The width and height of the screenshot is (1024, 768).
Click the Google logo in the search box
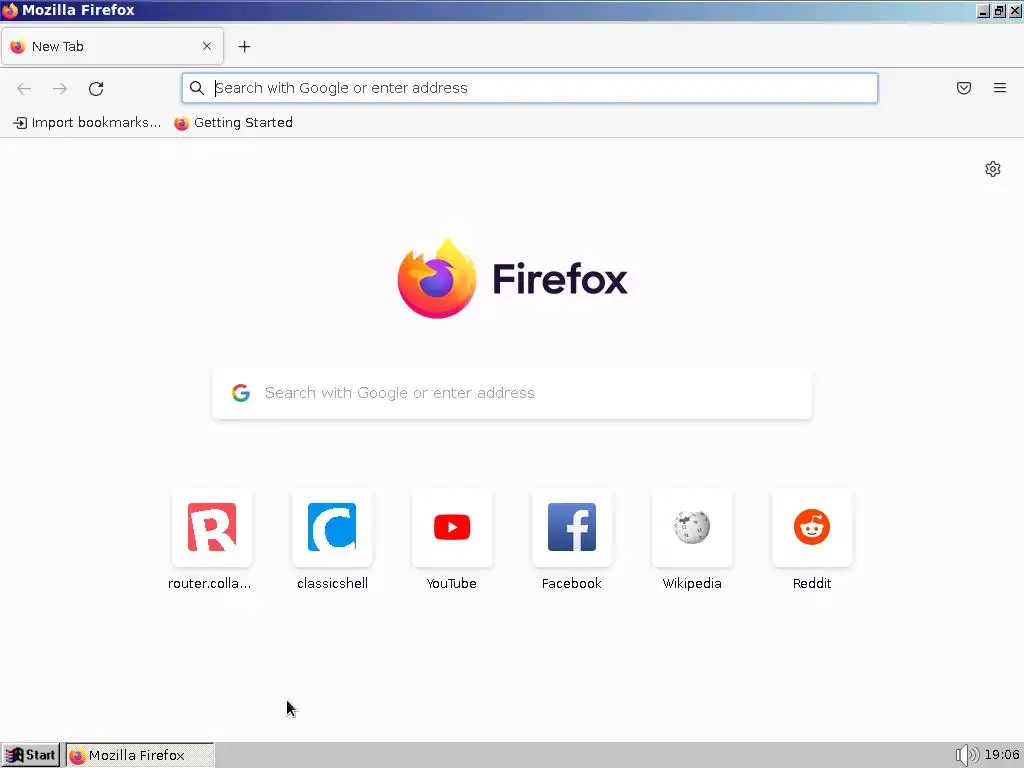point(241,392)
